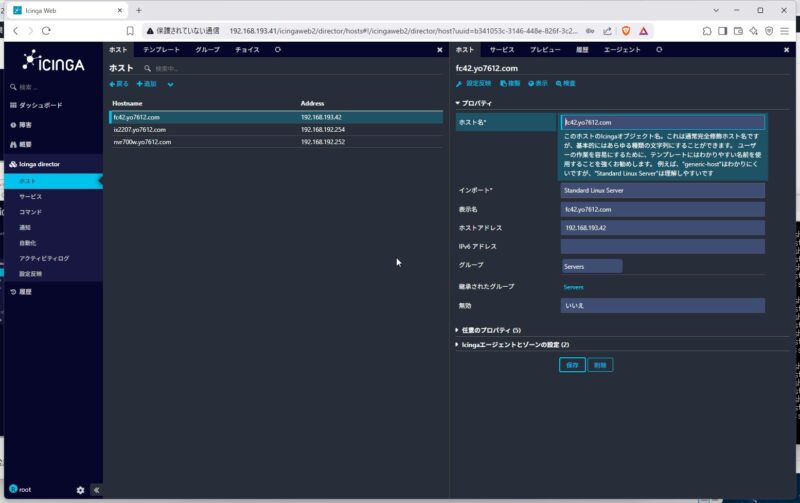The width and height of the screenshot is (800, 503).
Task: Switch to right panel 履歴 tab
Action: (582, 49)
